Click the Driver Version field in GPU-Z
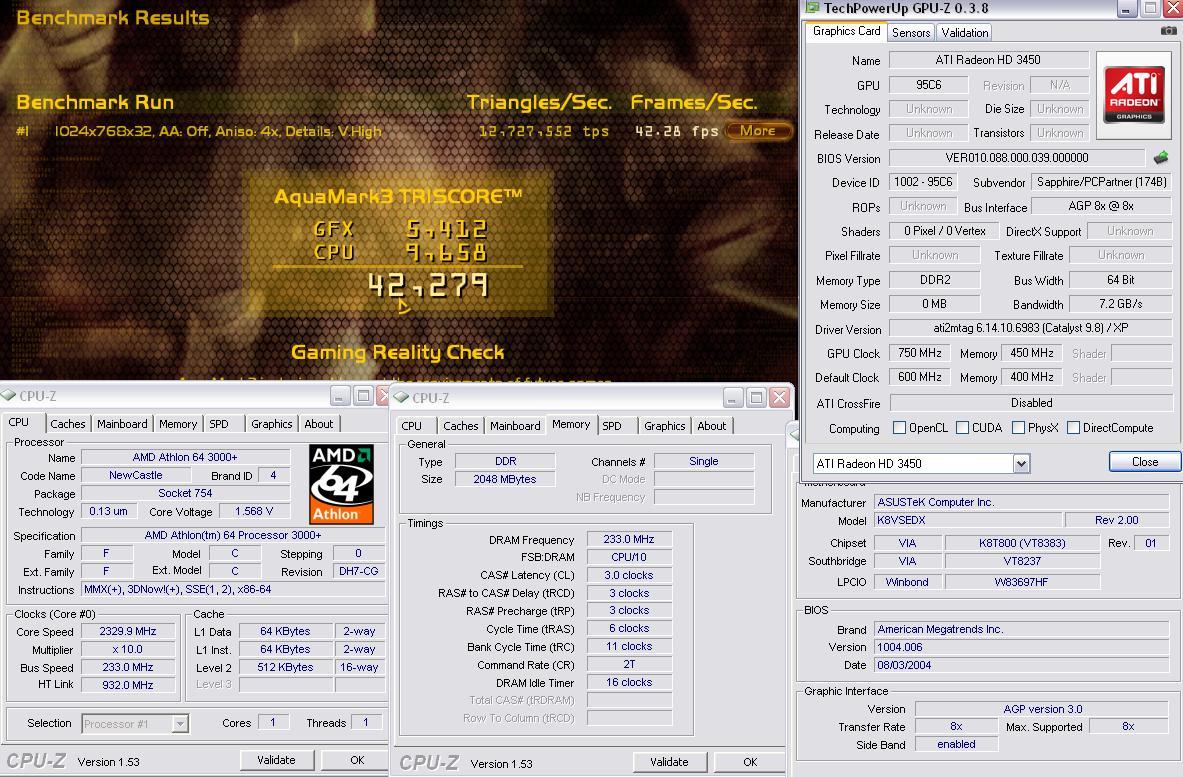This screenshot has height=777, width=1183. (1030, 328)
